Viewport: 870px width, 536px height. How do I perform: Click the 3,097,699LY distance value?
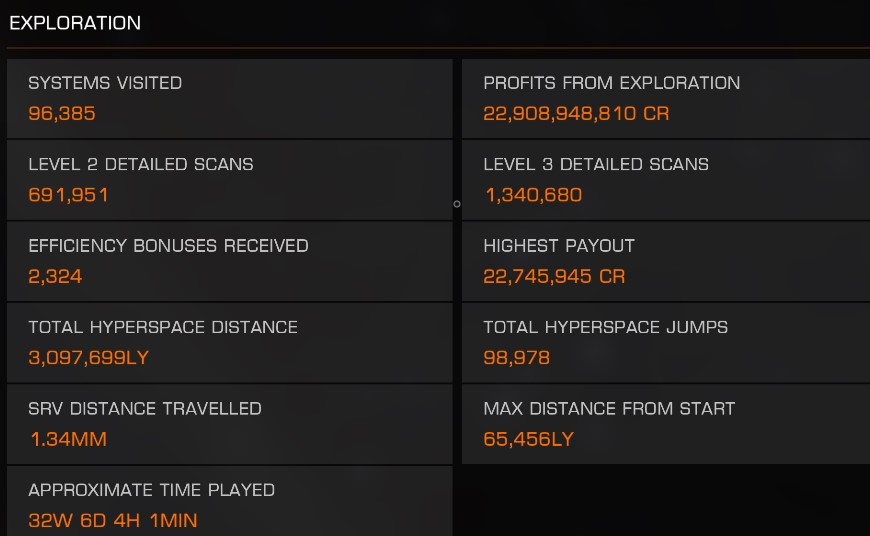(x=89, y=357)
